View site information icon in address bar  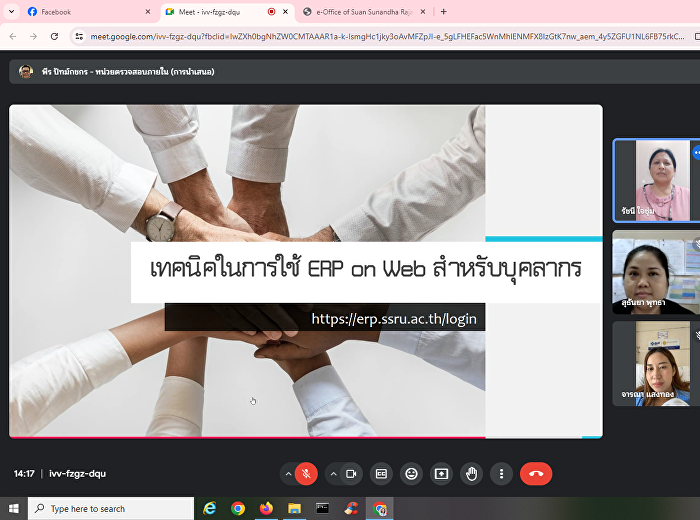79,37
